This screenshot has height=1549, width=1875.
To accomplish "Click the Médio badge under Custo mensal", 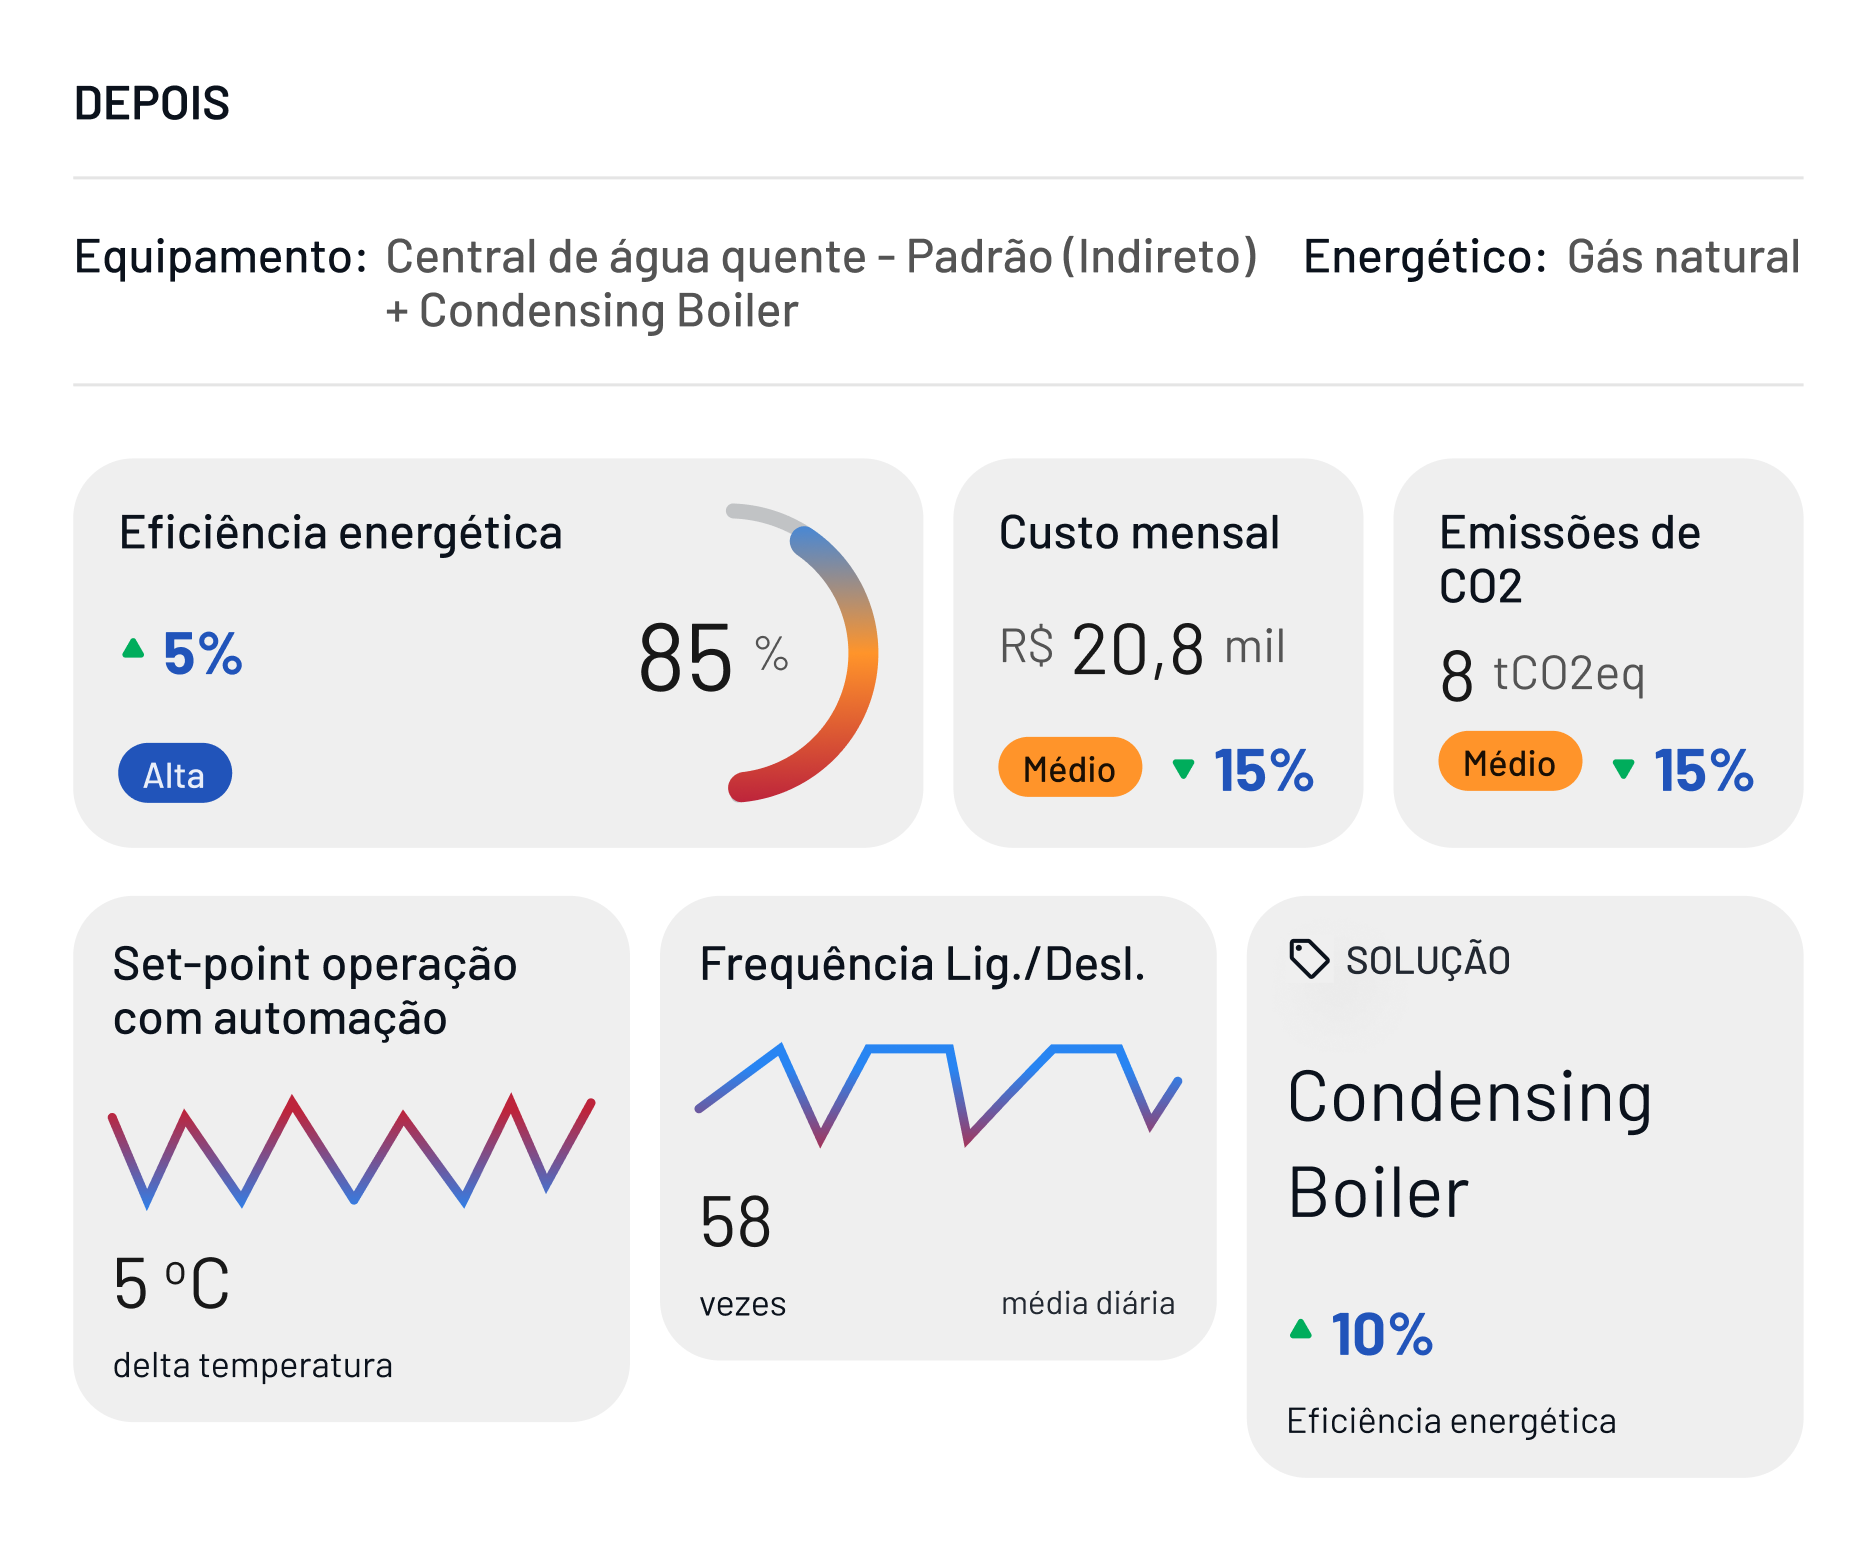I will [x=1070, y=768].
